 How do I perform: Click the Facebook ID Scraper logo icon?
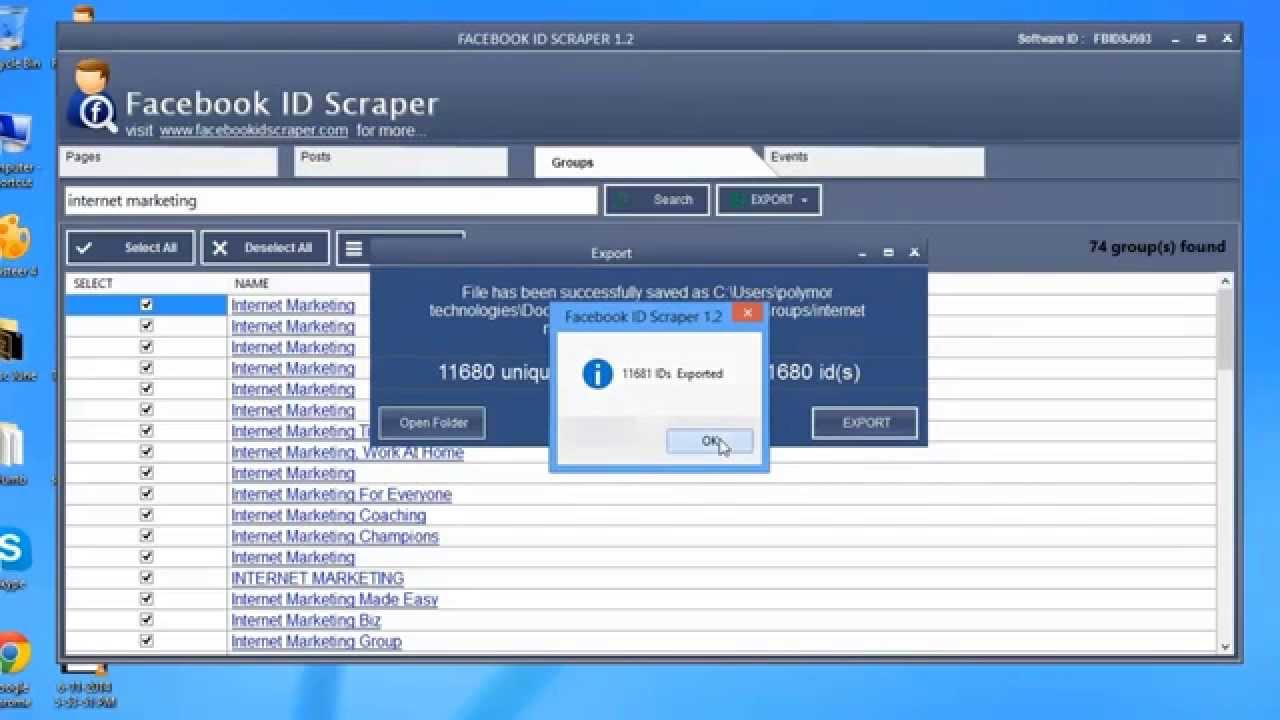[92, 96]
